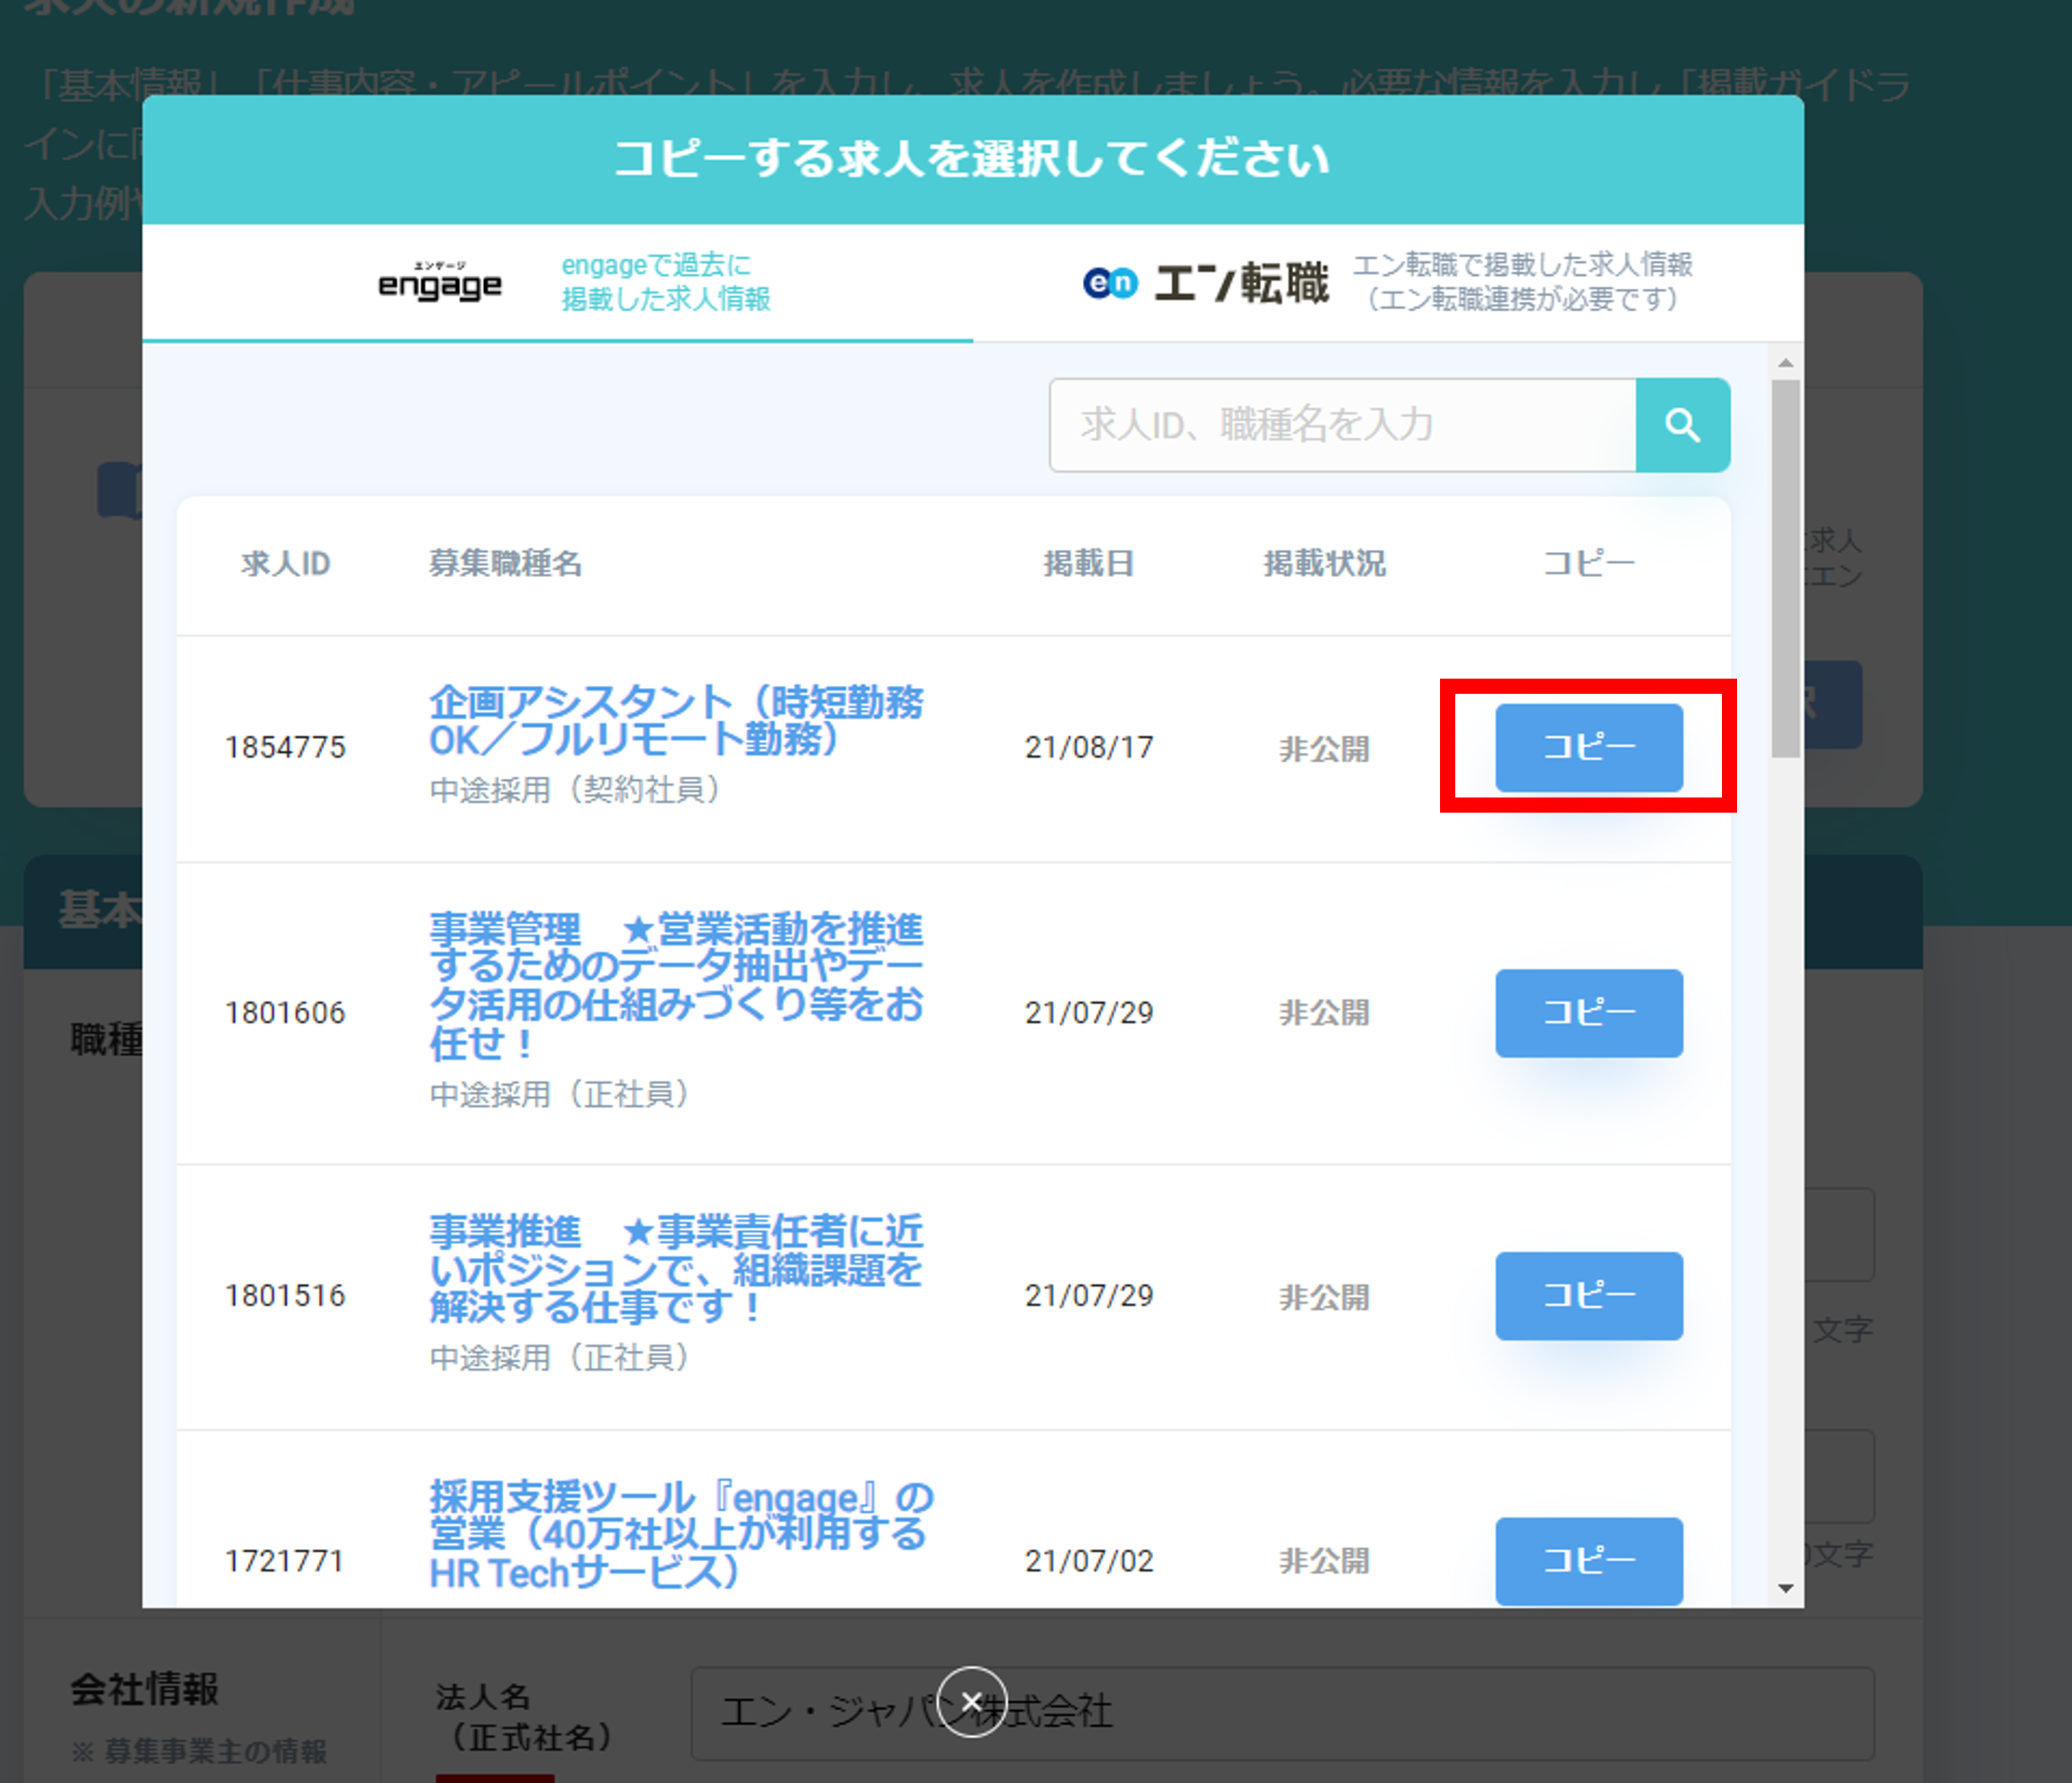2072x1783 pixels.
Task: Click the 掲載状況 column header
Action: pos(1324,563)
